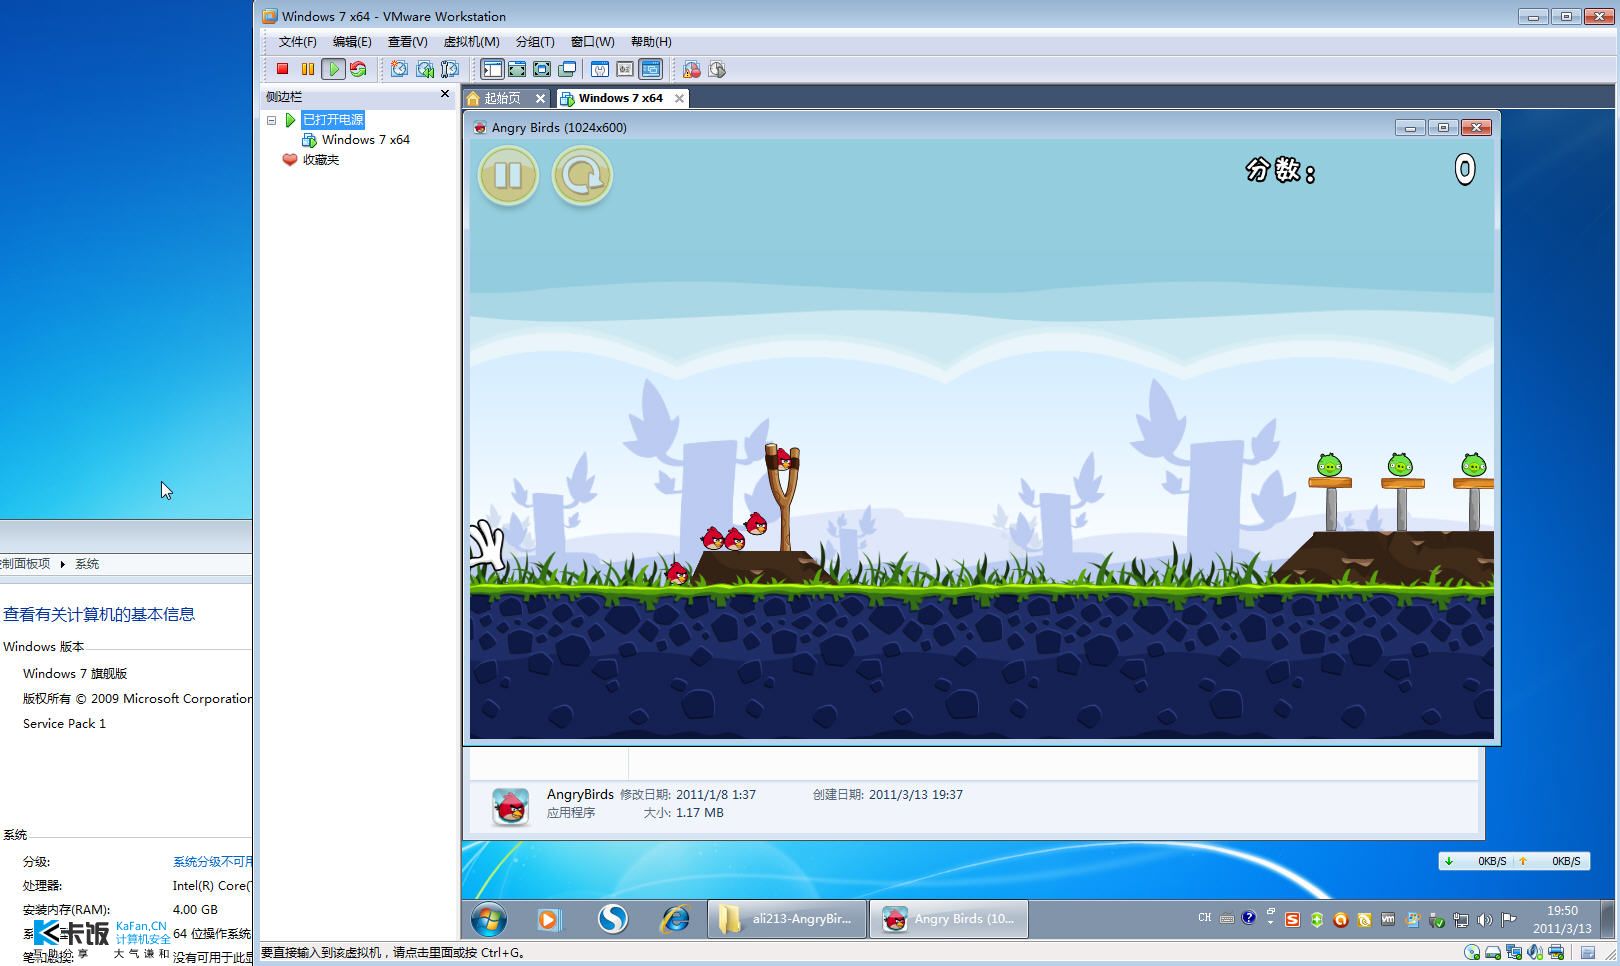The image size is (1620, 966).
Task: Click the green power on play button
Action: tap(333, 69)
